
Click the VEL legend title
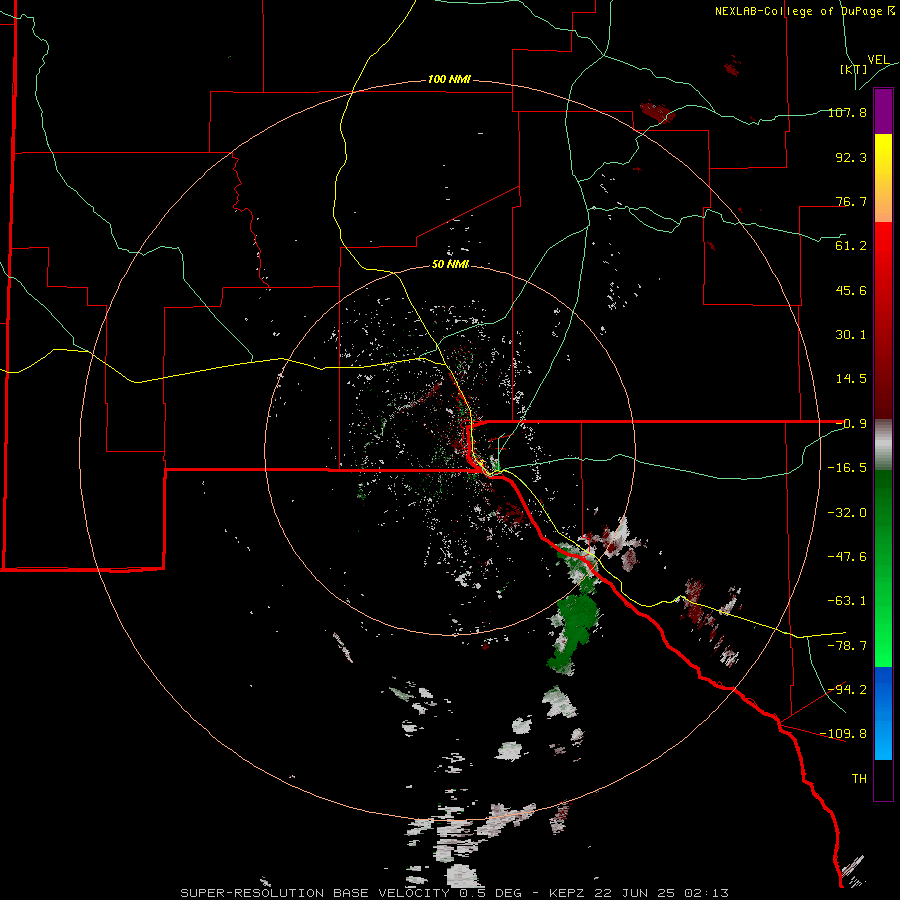pyautogui.click(x=878, y=60)
